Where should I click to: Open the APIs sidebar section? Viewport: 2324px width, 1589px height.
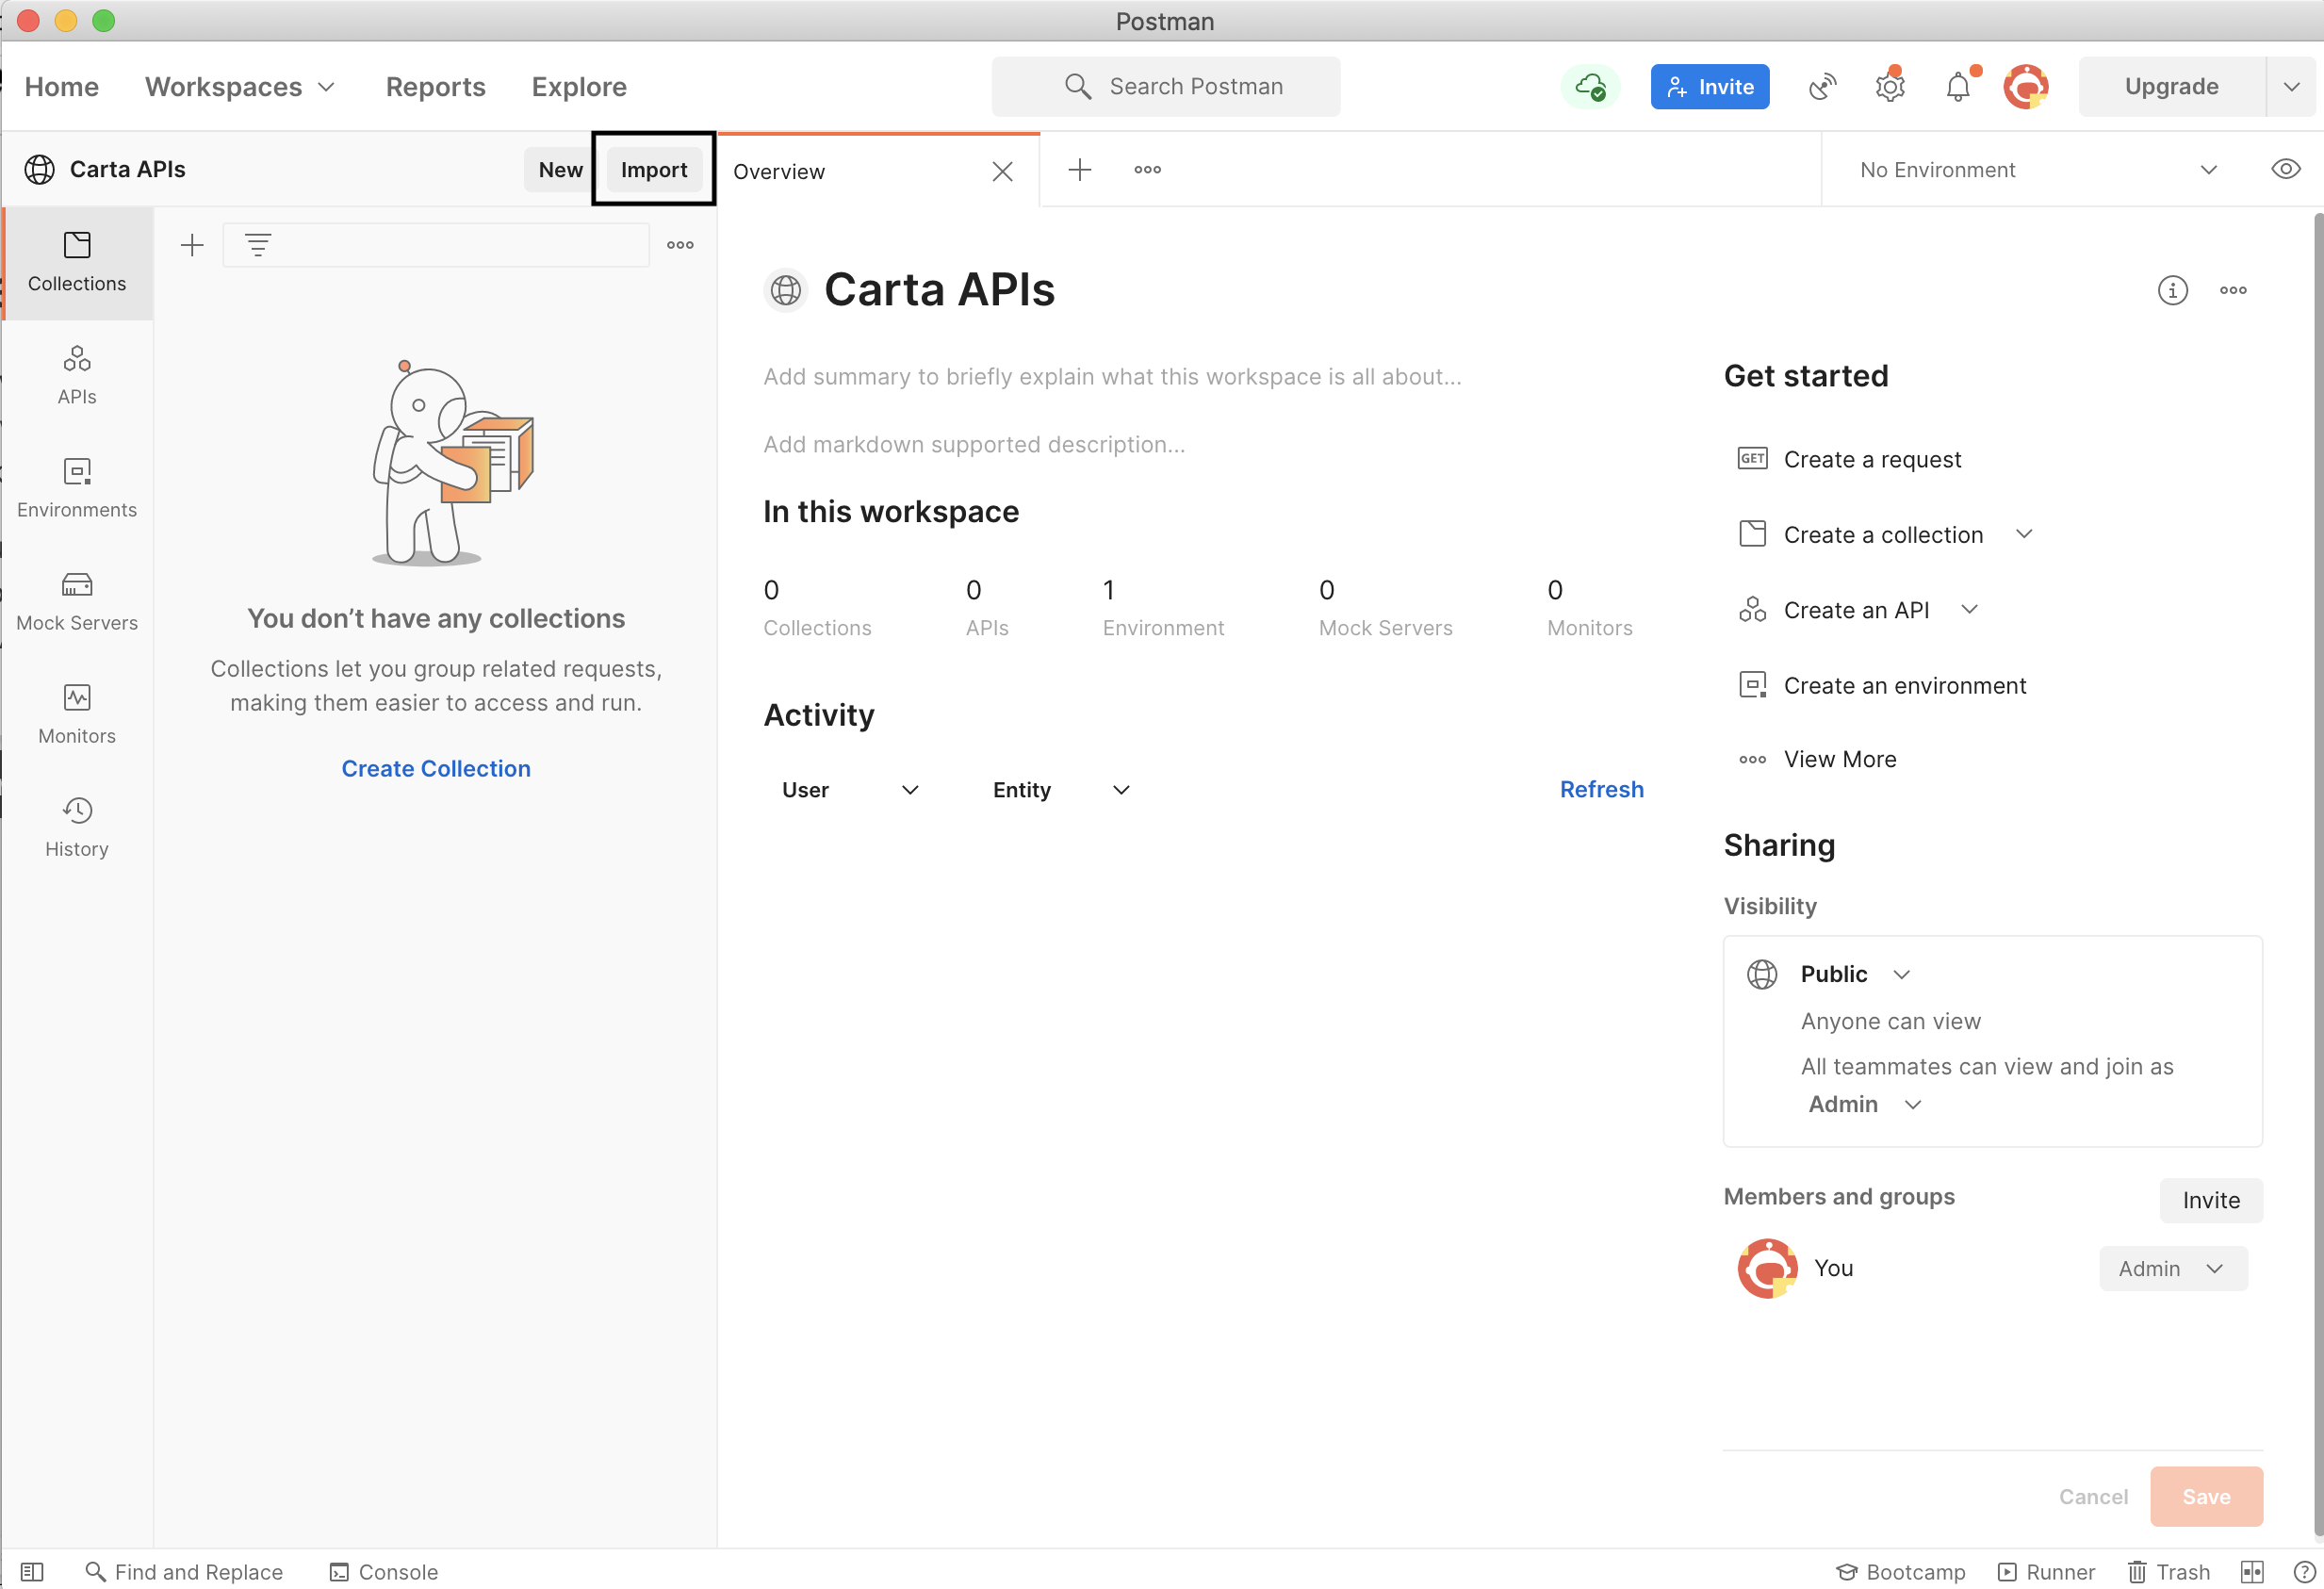point(77,375)
